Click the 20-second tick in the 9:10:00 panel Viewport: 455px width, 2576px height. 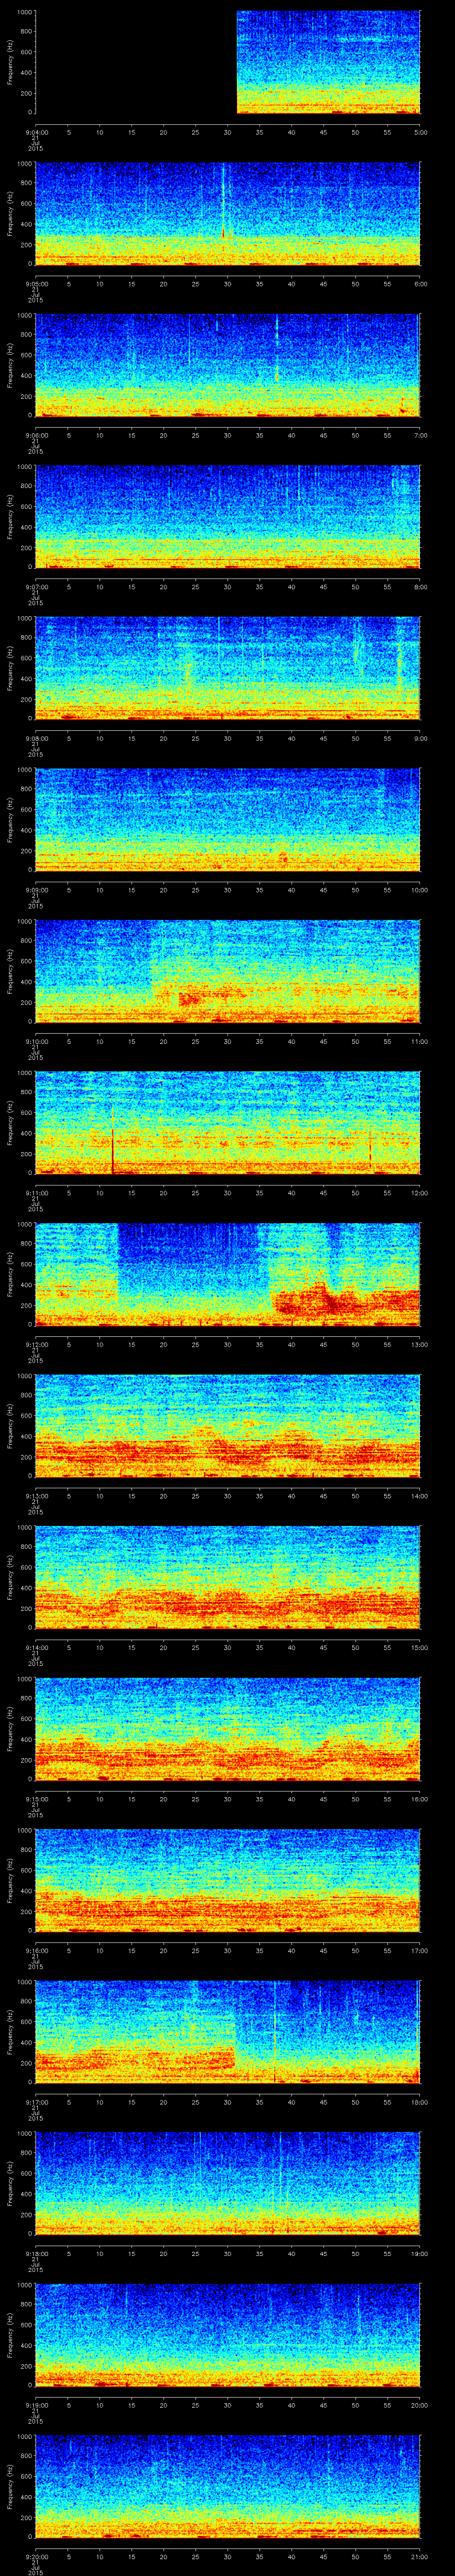tap(164, 1041)
